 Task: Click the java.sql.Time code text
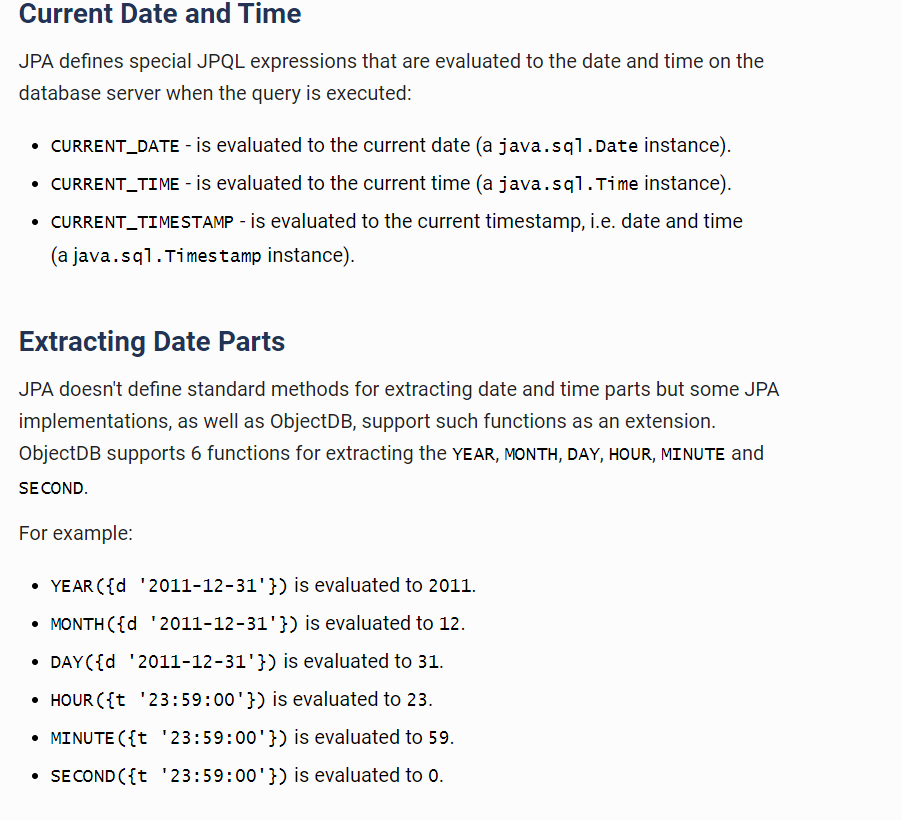click(x=567, y=184)
